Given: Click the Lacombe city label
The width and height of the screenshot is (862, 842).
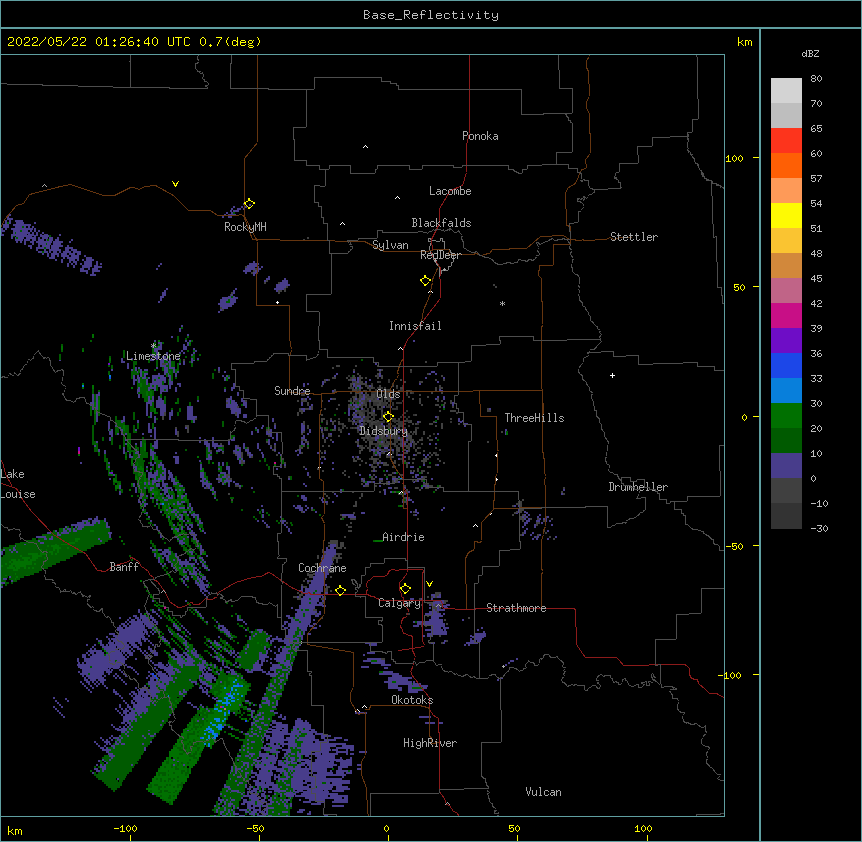Looking at the screenshot, I should click(450, 191).
